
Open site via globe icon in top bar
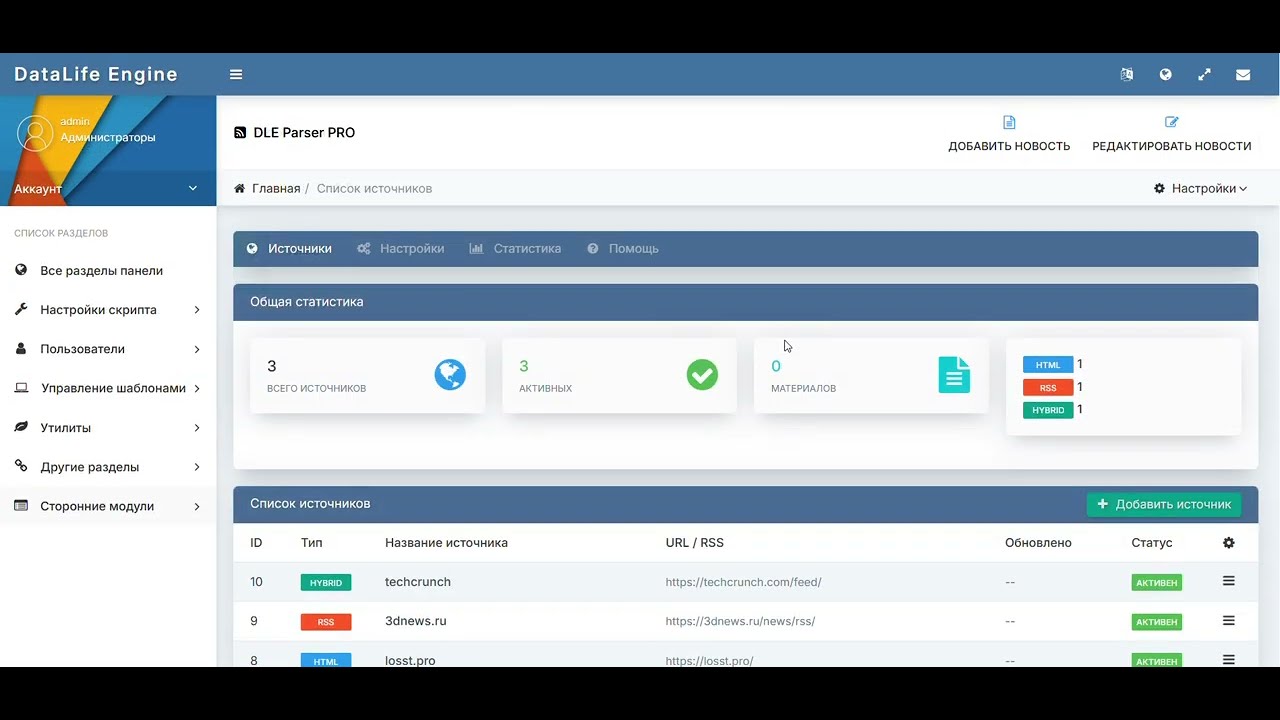1165,74
